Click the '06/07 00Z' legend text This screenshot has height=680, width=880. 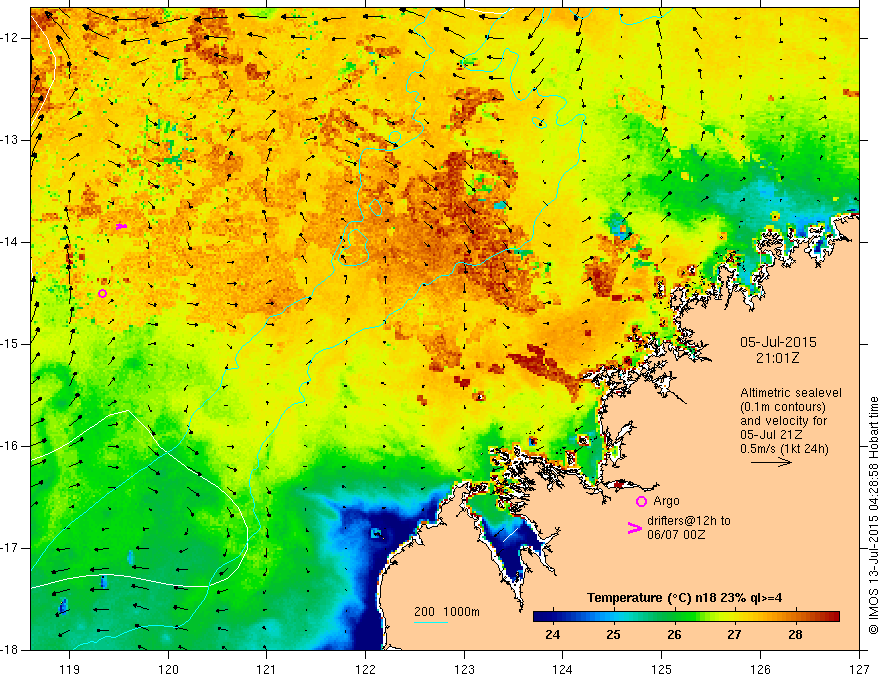(x=676, y=535)
